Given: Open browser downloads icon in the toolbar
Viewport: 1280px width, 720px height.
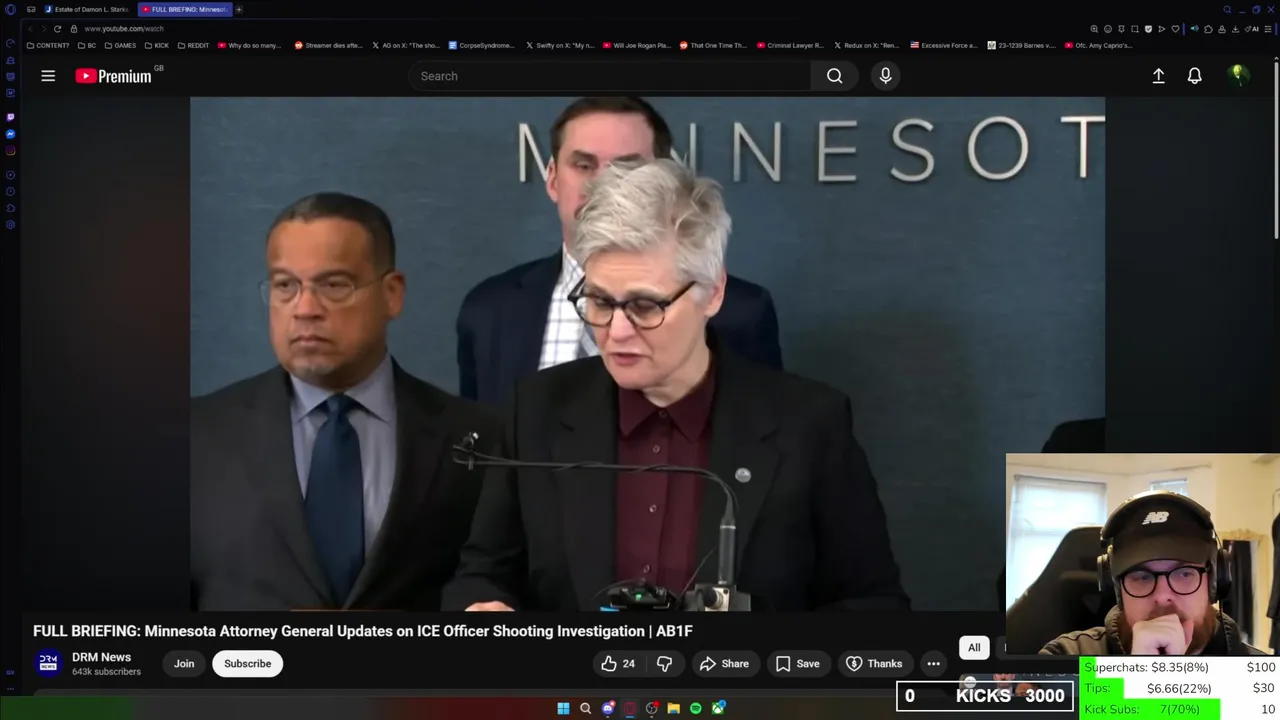Looking at the screenshot, I should pyautogui.click(x=1235, y=29).
